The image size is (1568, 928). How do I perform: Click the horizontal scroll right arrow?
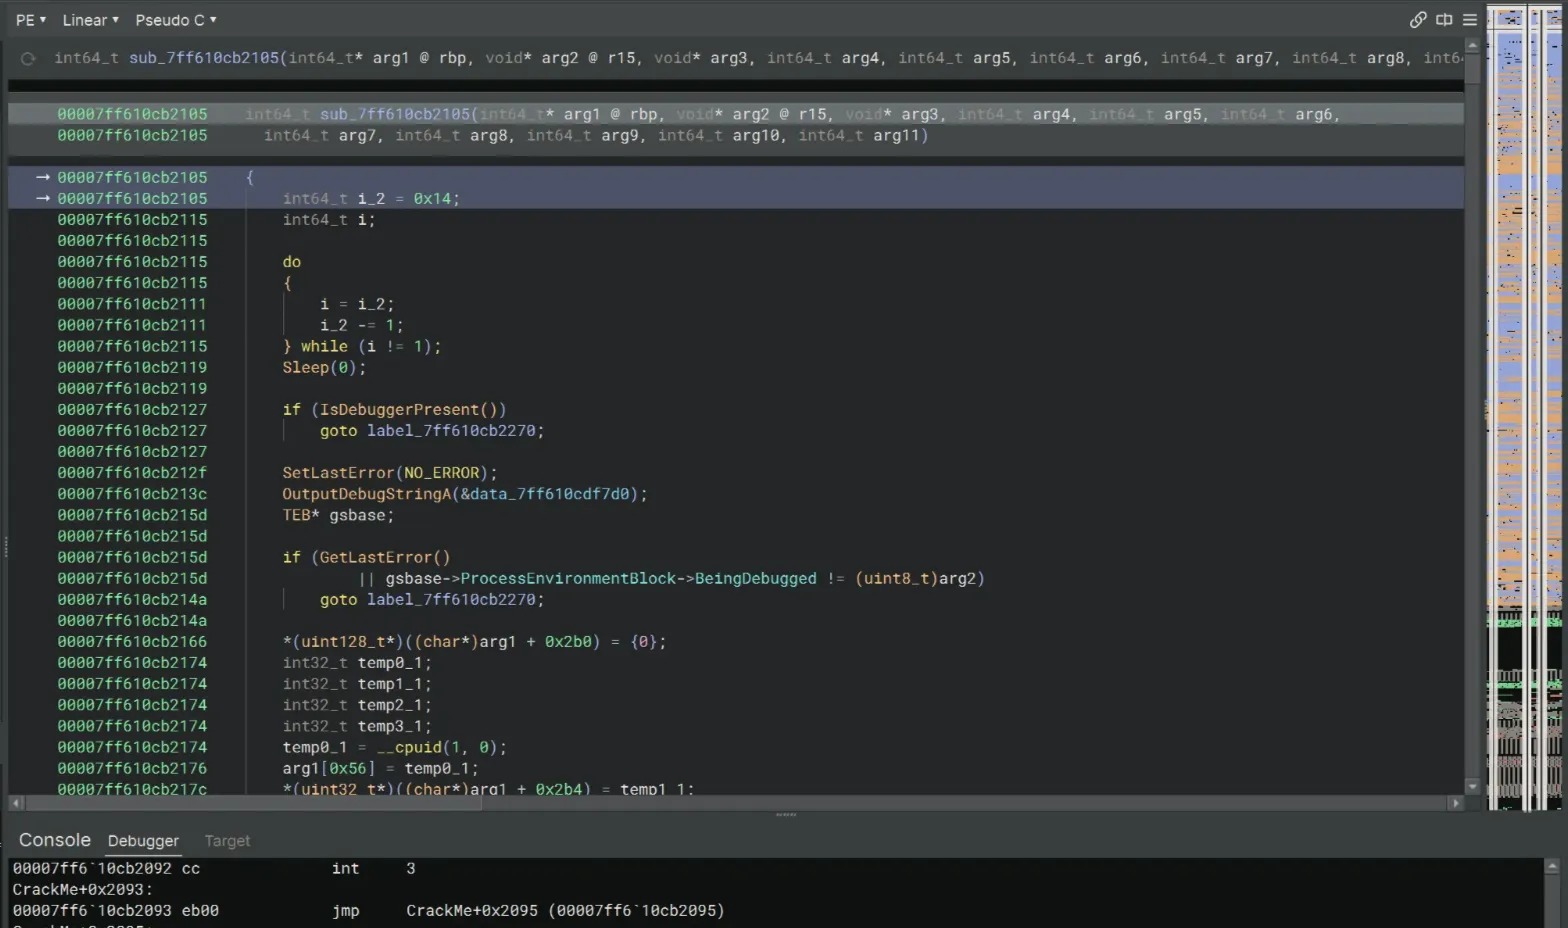1455,803
